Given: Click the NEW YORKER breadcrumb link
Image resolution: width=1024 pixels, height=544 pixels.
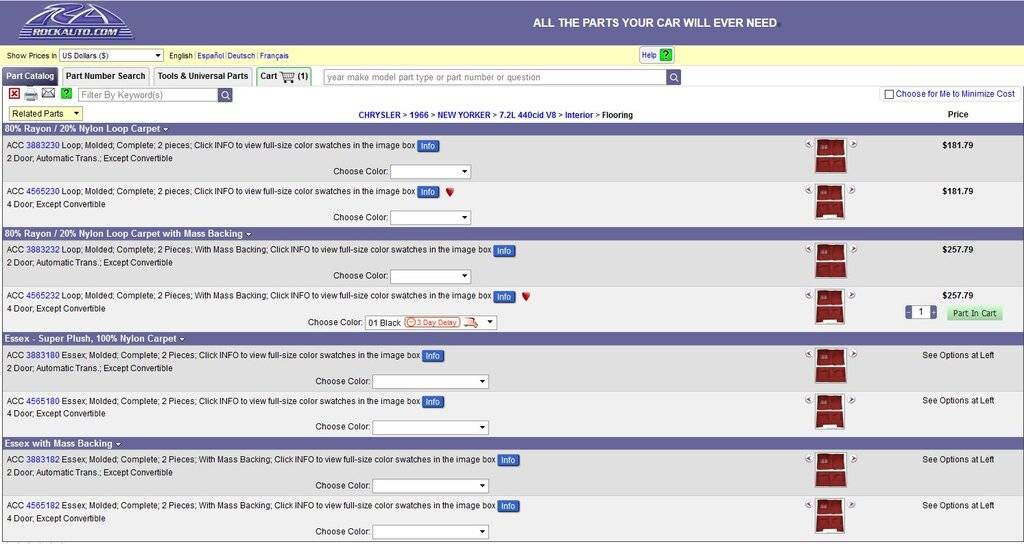Looking at the screenshot, I should point(463,115).
